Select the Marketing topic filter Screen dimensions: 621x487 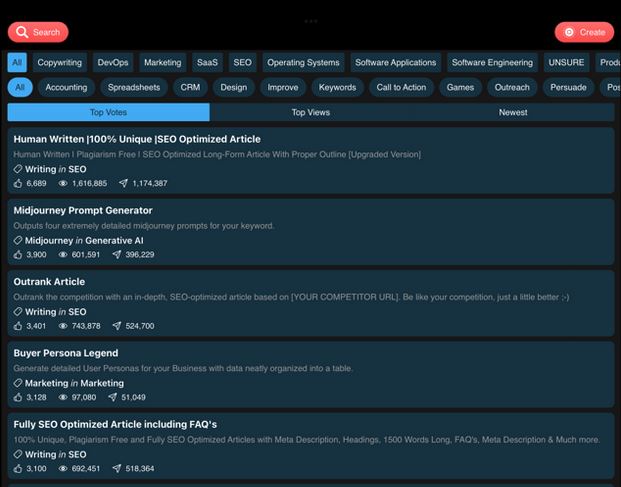coord(163,63)
